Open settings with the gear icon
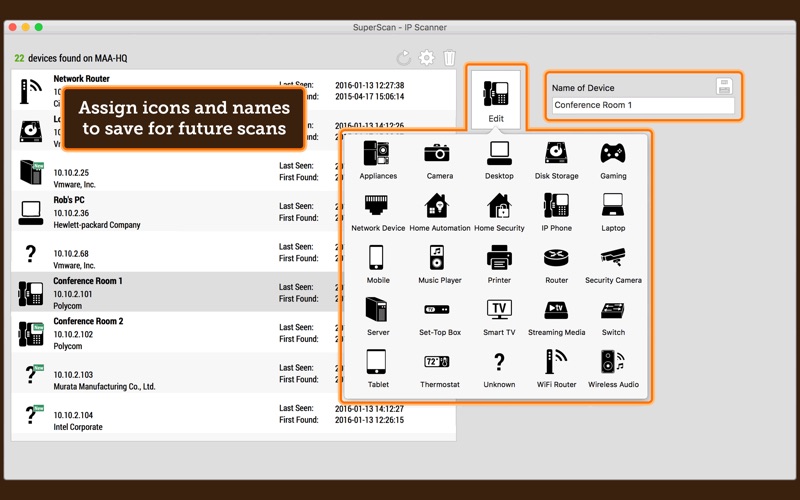Screen dimensions: 800x500 click(x=427, y=58)
